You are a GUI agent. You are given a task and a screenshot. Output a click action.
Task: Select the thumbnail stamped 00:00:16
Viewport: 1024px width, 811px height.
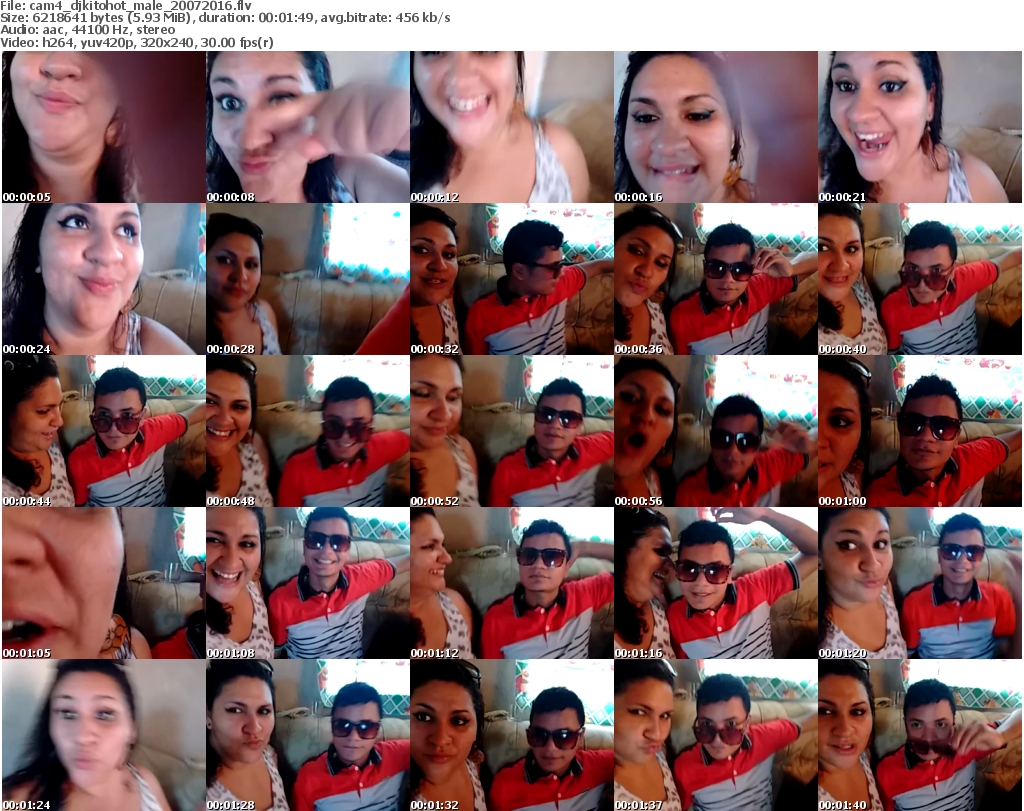pos(716,127)
